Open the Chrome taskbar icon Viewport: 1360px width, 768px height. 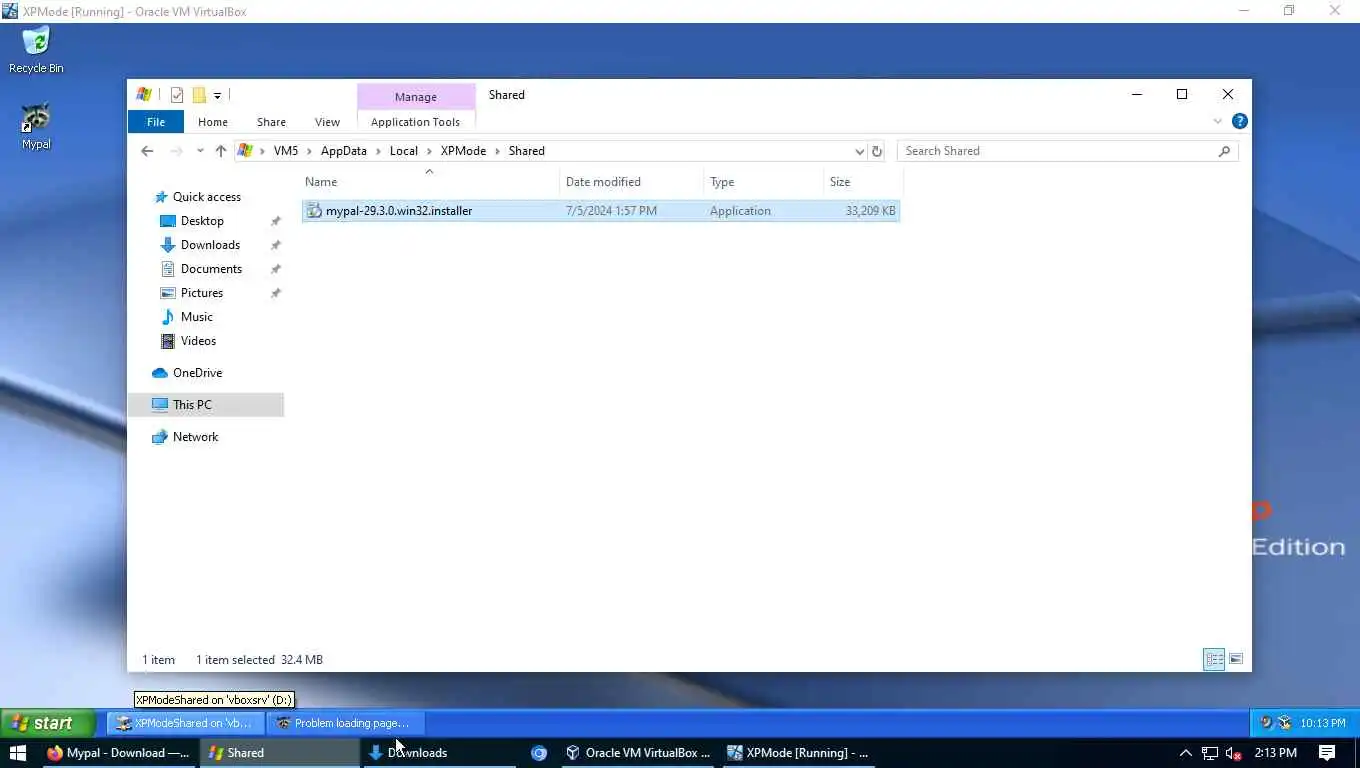click(539, 753)
